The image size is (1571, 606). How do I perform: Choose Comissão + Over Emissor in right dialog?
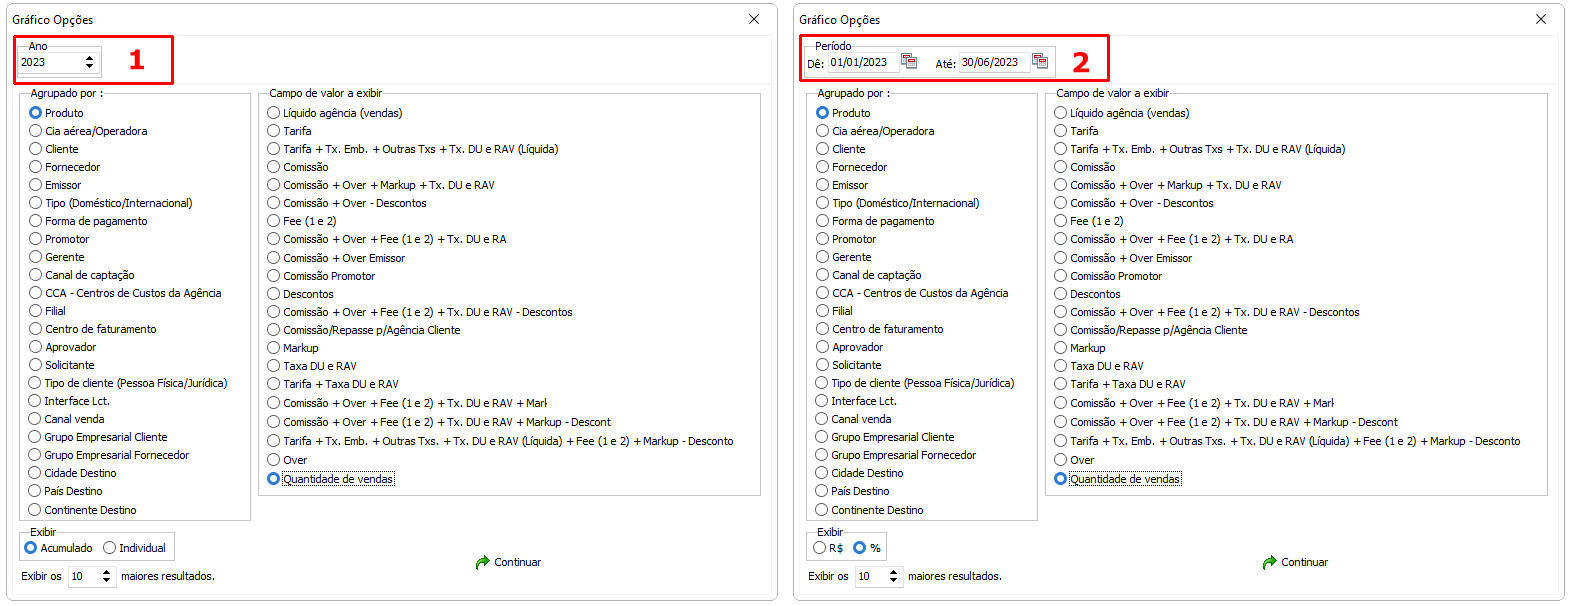[x=1123, y=258]
